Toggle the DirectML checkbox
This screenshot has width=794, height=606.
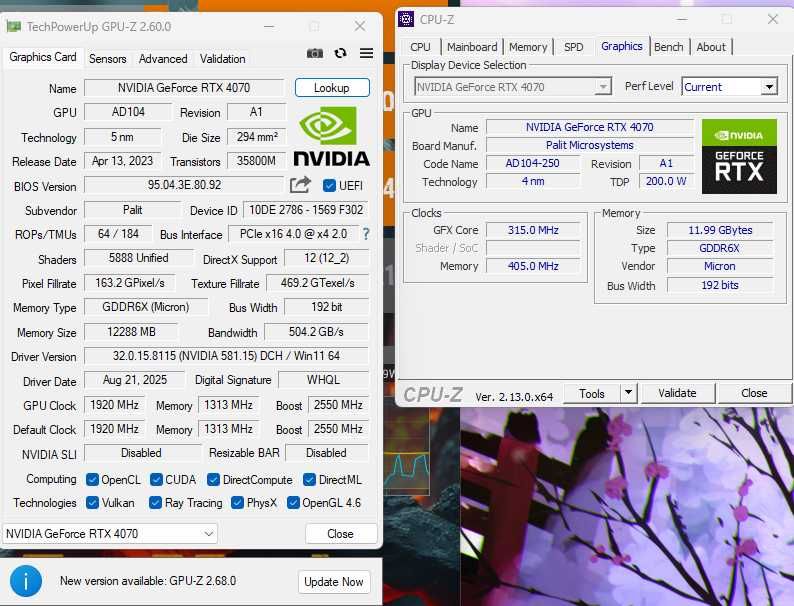tap(309, 479)
